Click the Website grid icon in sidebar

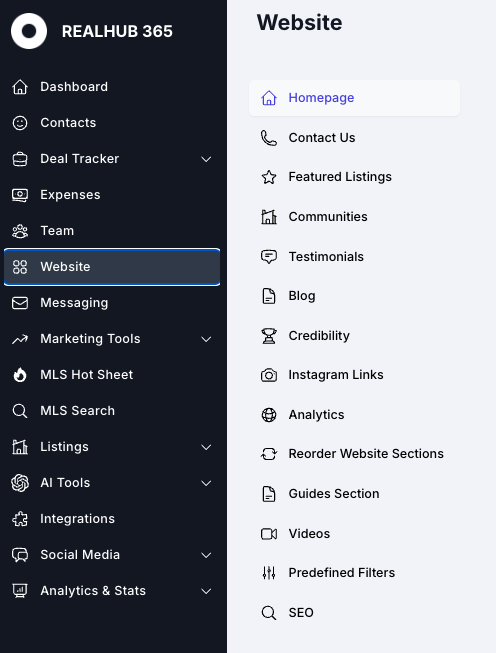pyautogui.click(x=20, y=267)
